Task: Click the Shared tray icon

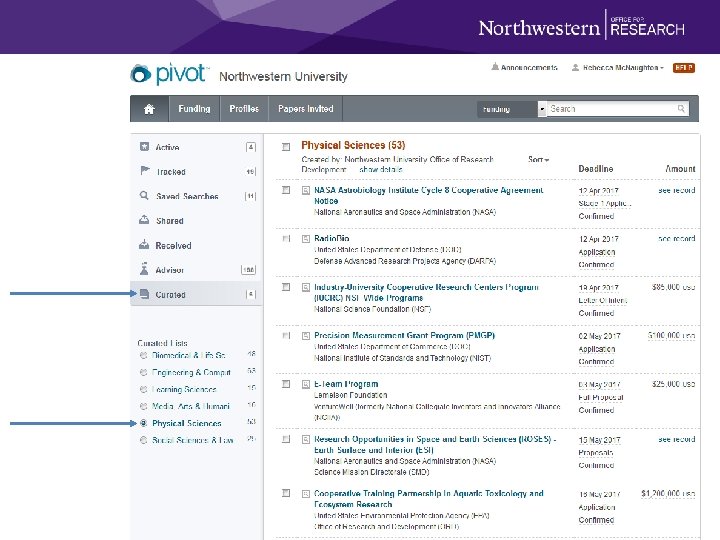Action: point(144,220)
